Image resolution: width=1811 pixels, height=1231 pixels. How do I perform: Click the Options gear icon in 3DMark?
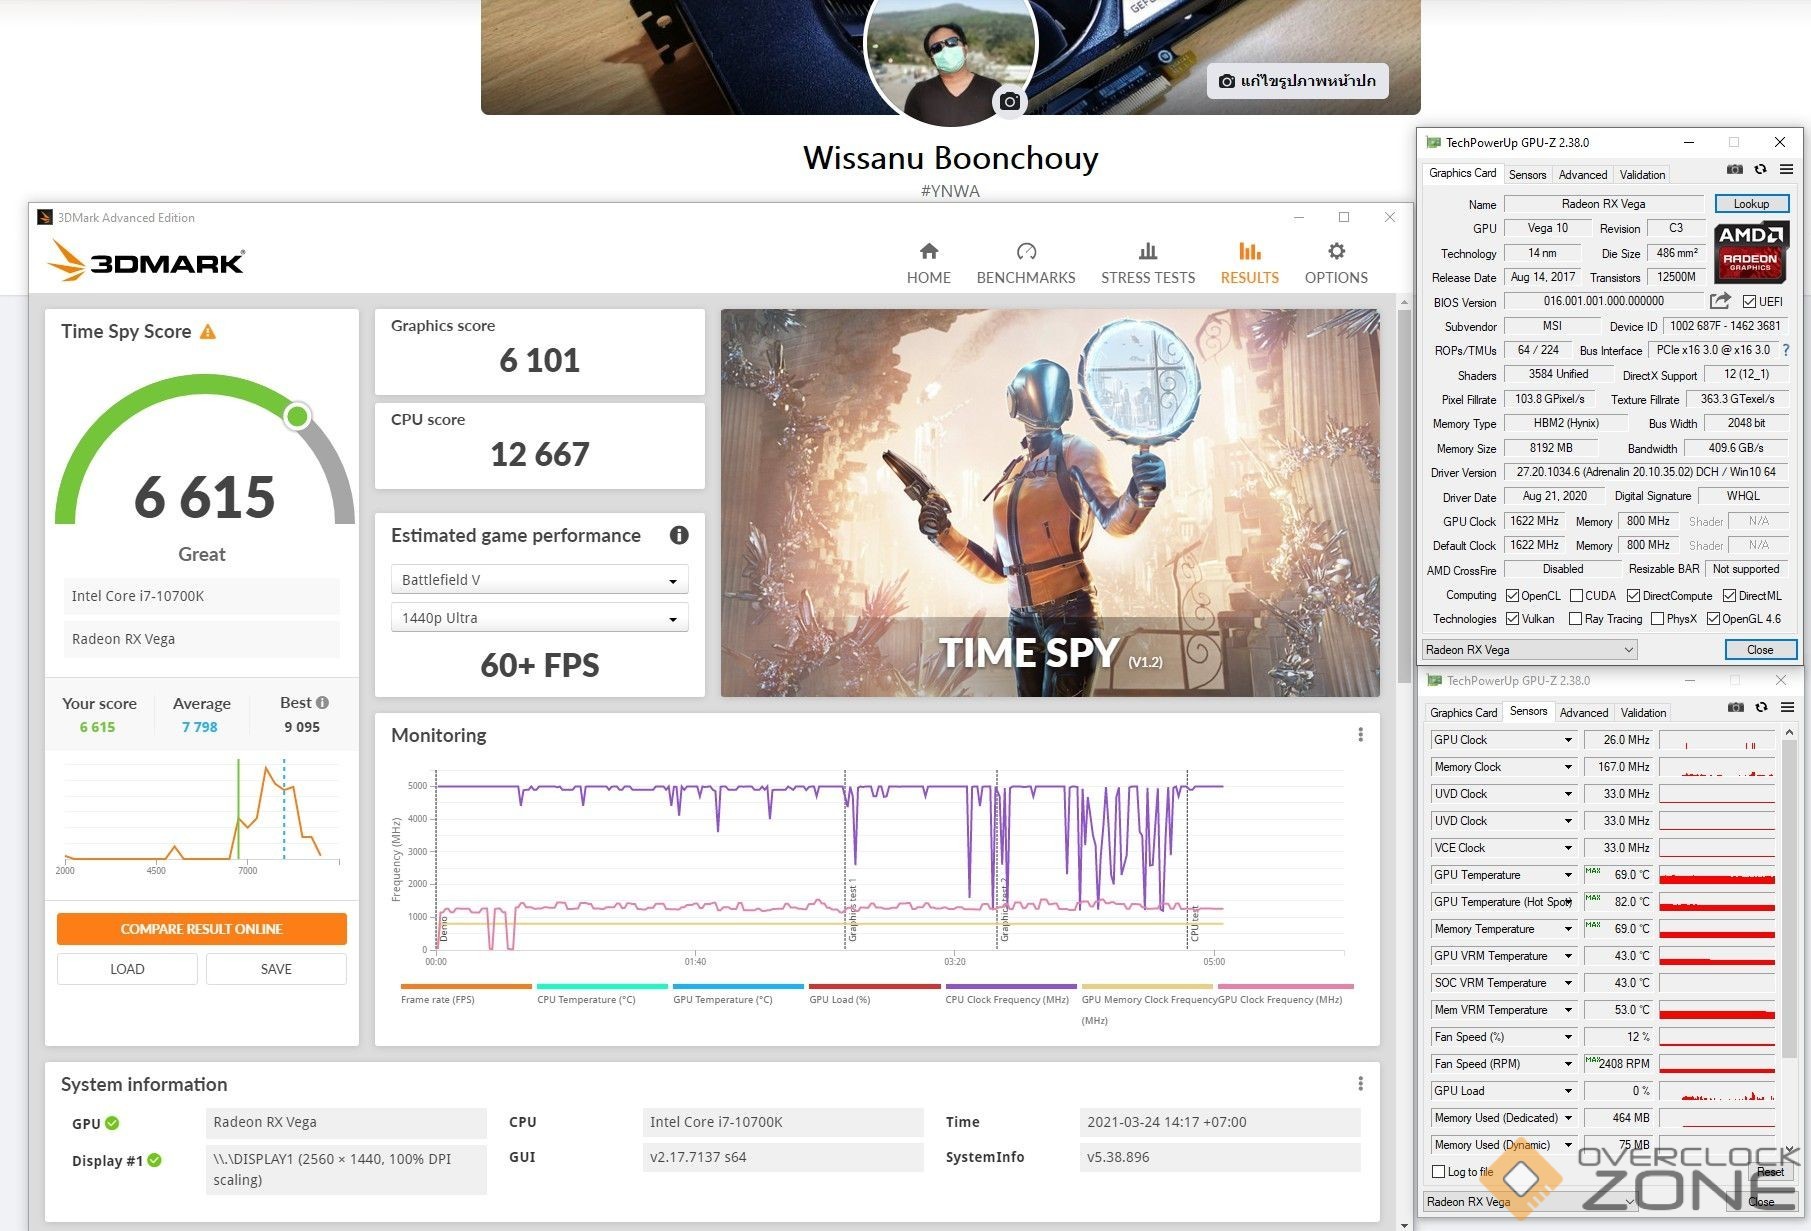[1336, 252]
